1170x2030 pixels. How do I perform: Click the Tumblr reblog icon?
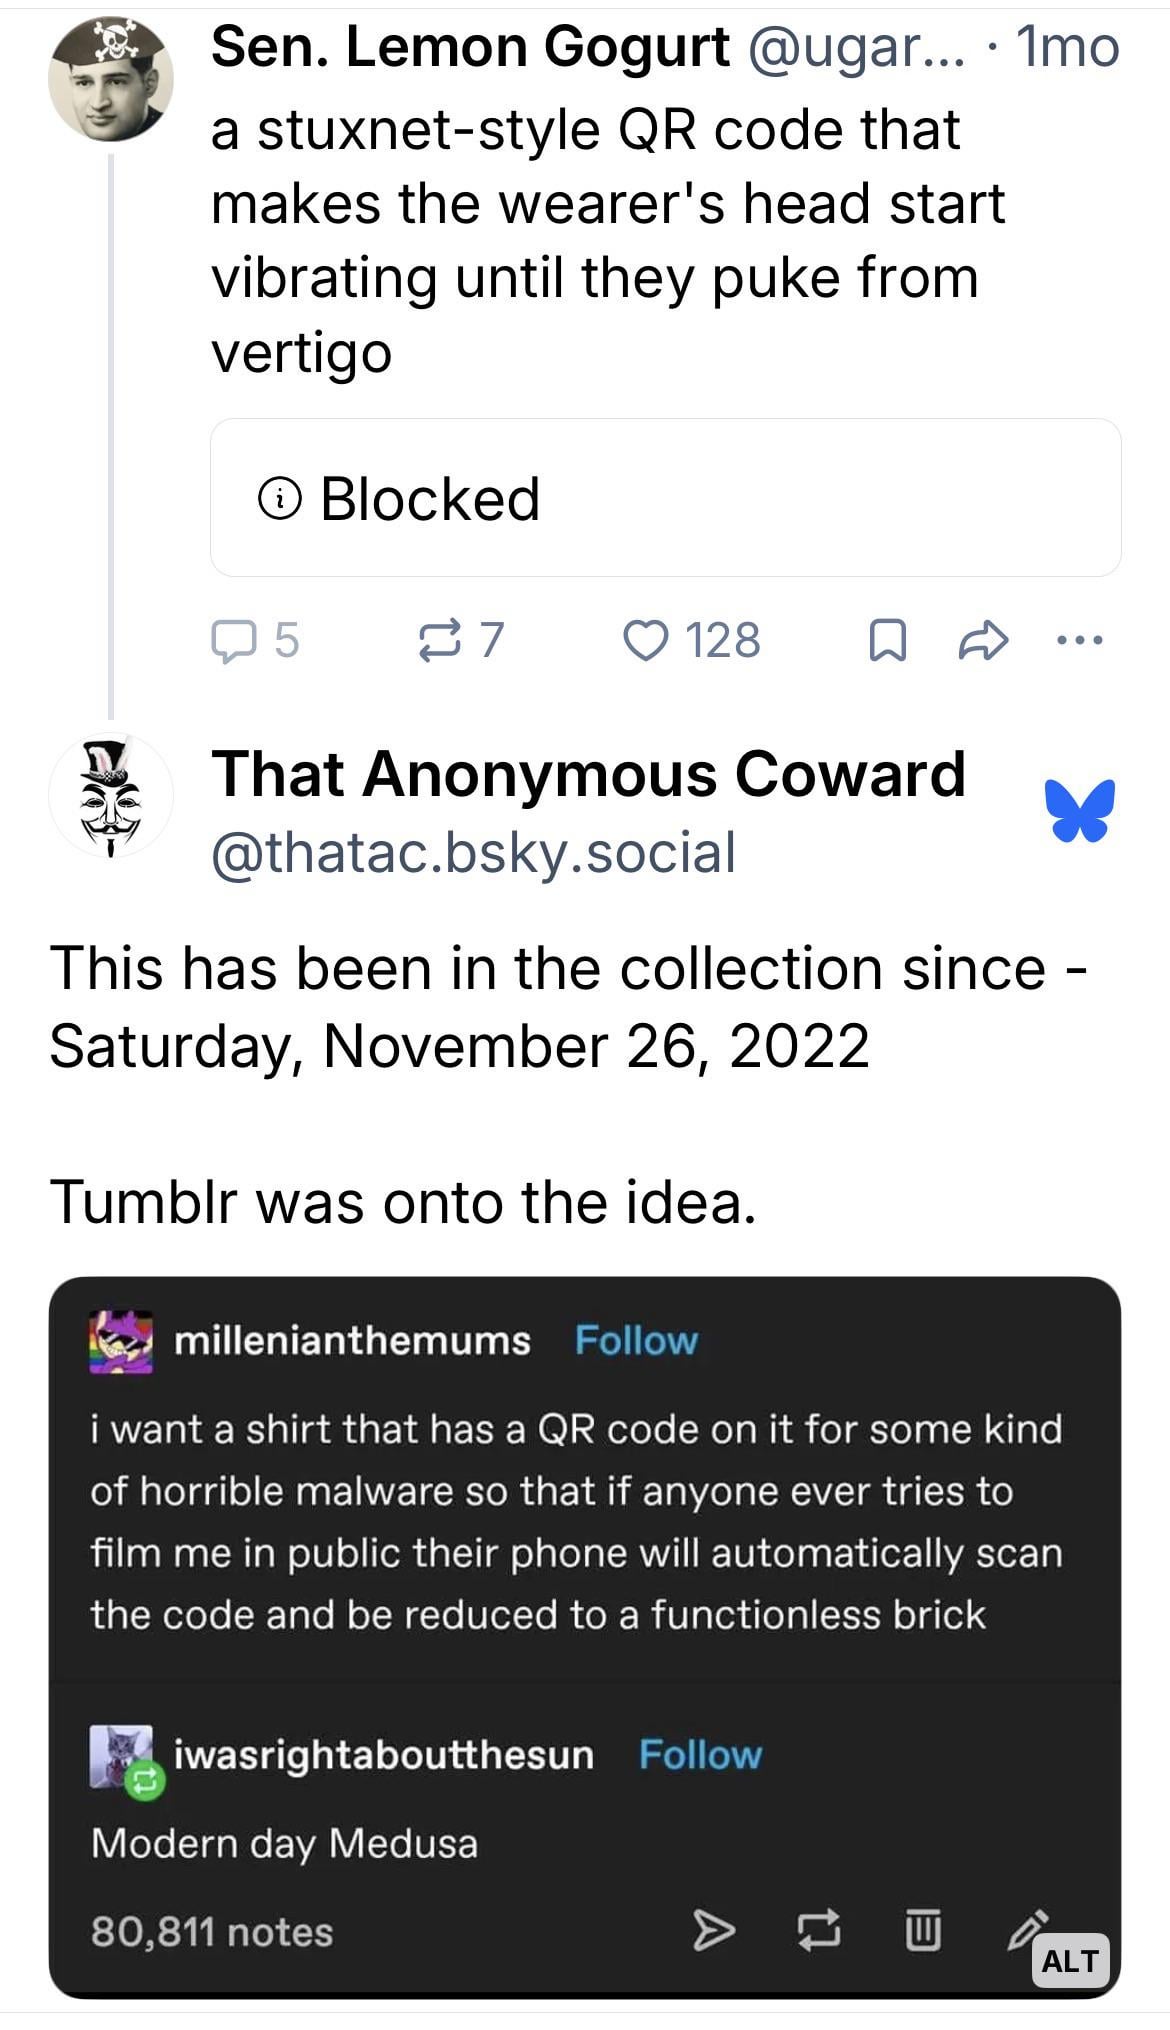click(x=818, y=1931)
